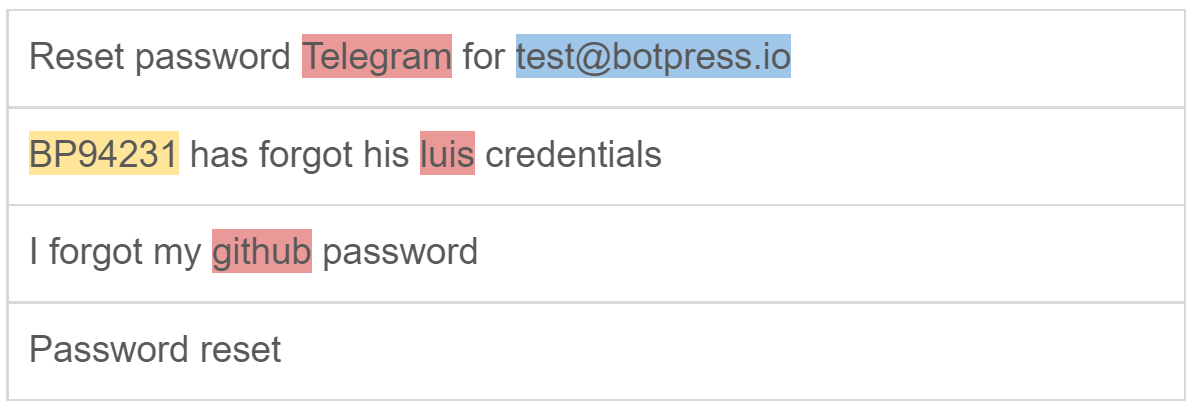Click the red Telegram entity highlight
The width and height of the screenshot is (1193, 408).
pos(377,57)
